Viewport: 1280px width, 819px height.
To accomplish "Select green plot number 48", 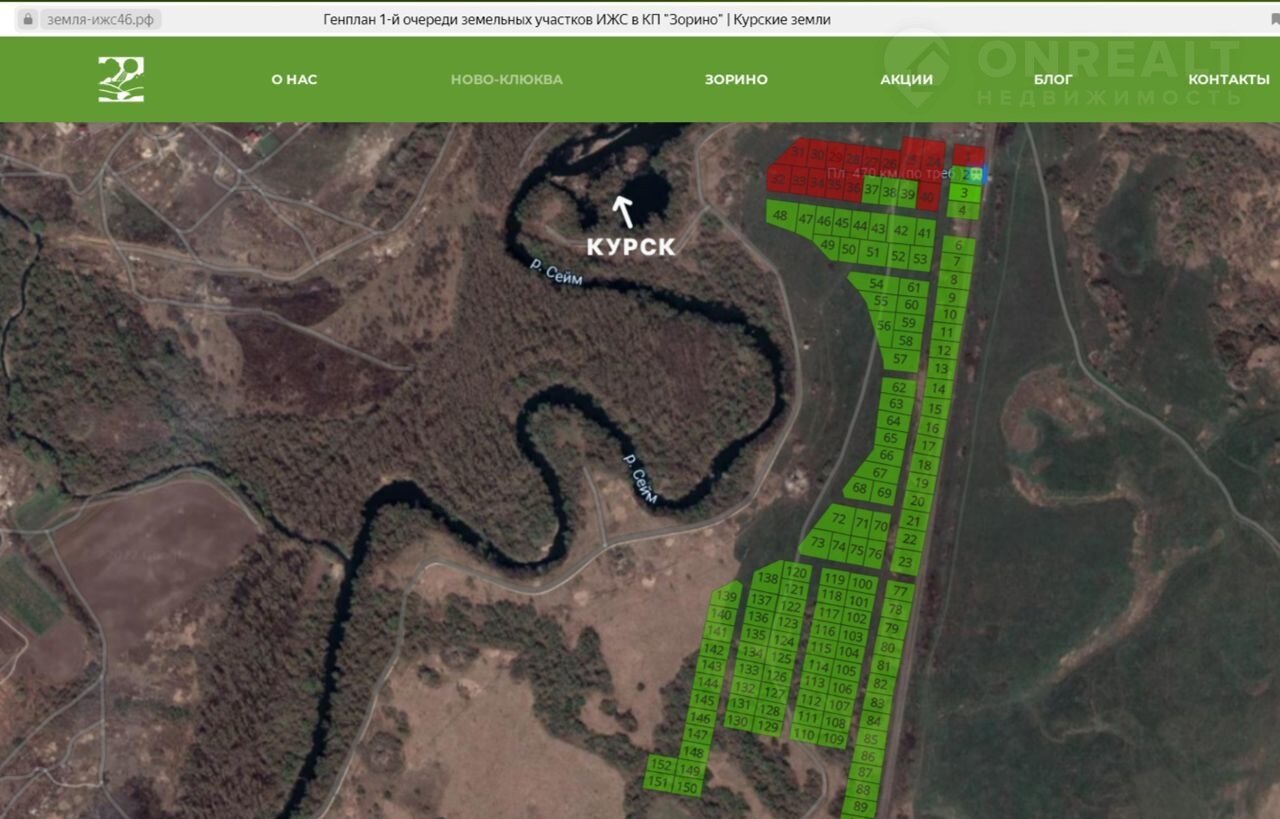I will tap(780, 216).
